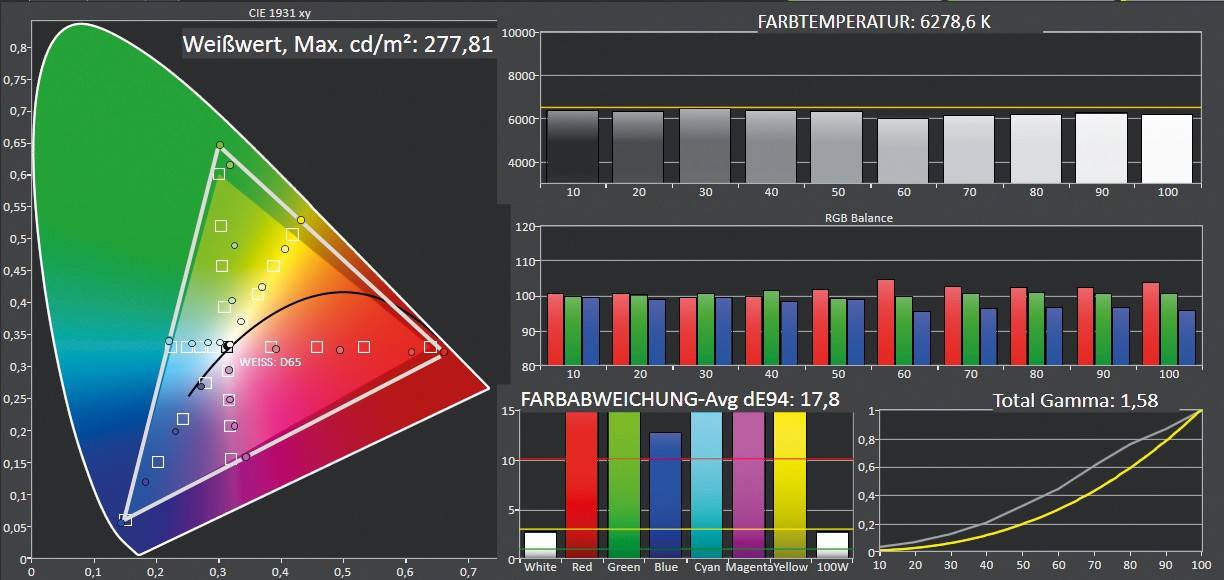This screenshot has height=580, width=1224.
Task: Click the "80" value on the RGB Balance vertical axis
Action: coord(529,367)
